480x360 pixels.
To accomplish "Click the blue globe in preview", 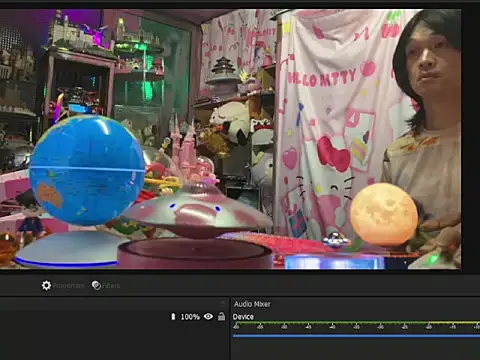I will pos(87,170).
